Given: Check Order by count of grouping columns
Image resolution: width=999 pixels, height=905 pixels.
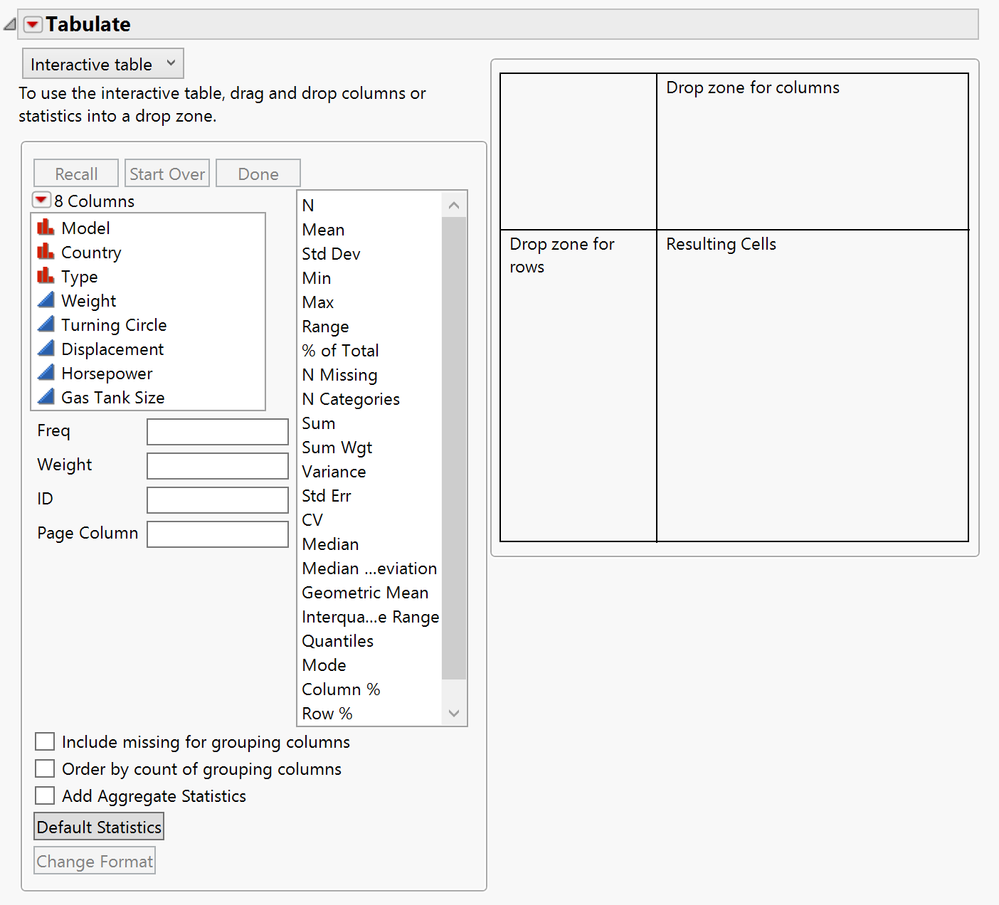Looking at the screenshot, I should pos(43,769).
